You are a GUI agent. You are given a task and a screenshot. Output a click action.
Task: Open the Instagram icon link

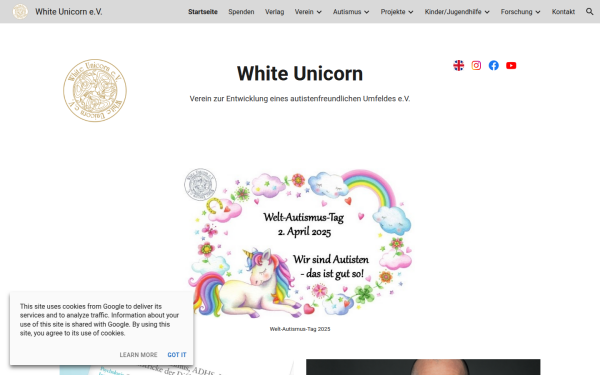[x=476, y=65]
